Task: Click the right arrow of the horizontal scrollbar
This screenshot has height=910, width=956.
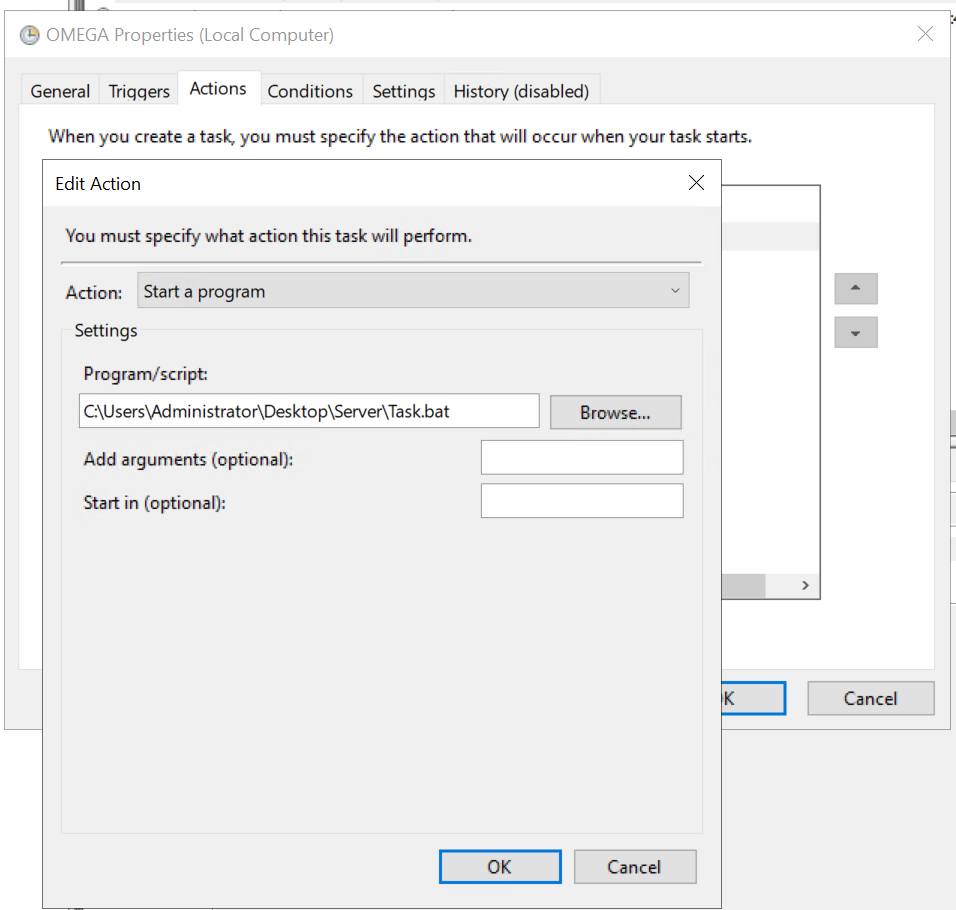Action: click(805, 586)
